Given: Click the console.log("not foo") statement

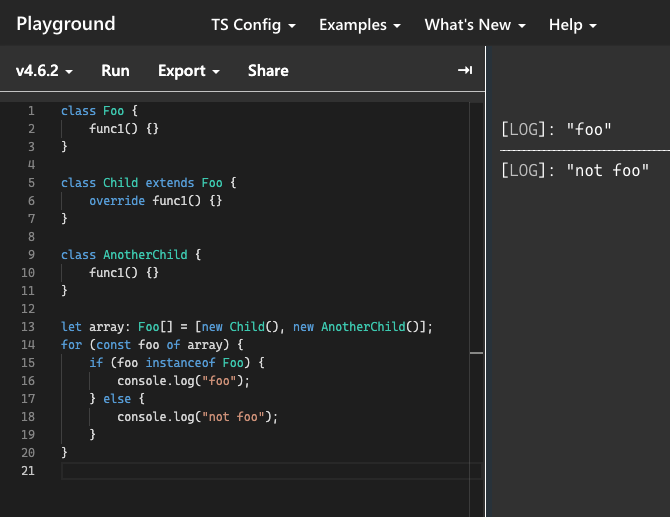Looking at the screenshot, I should [197, 417].
